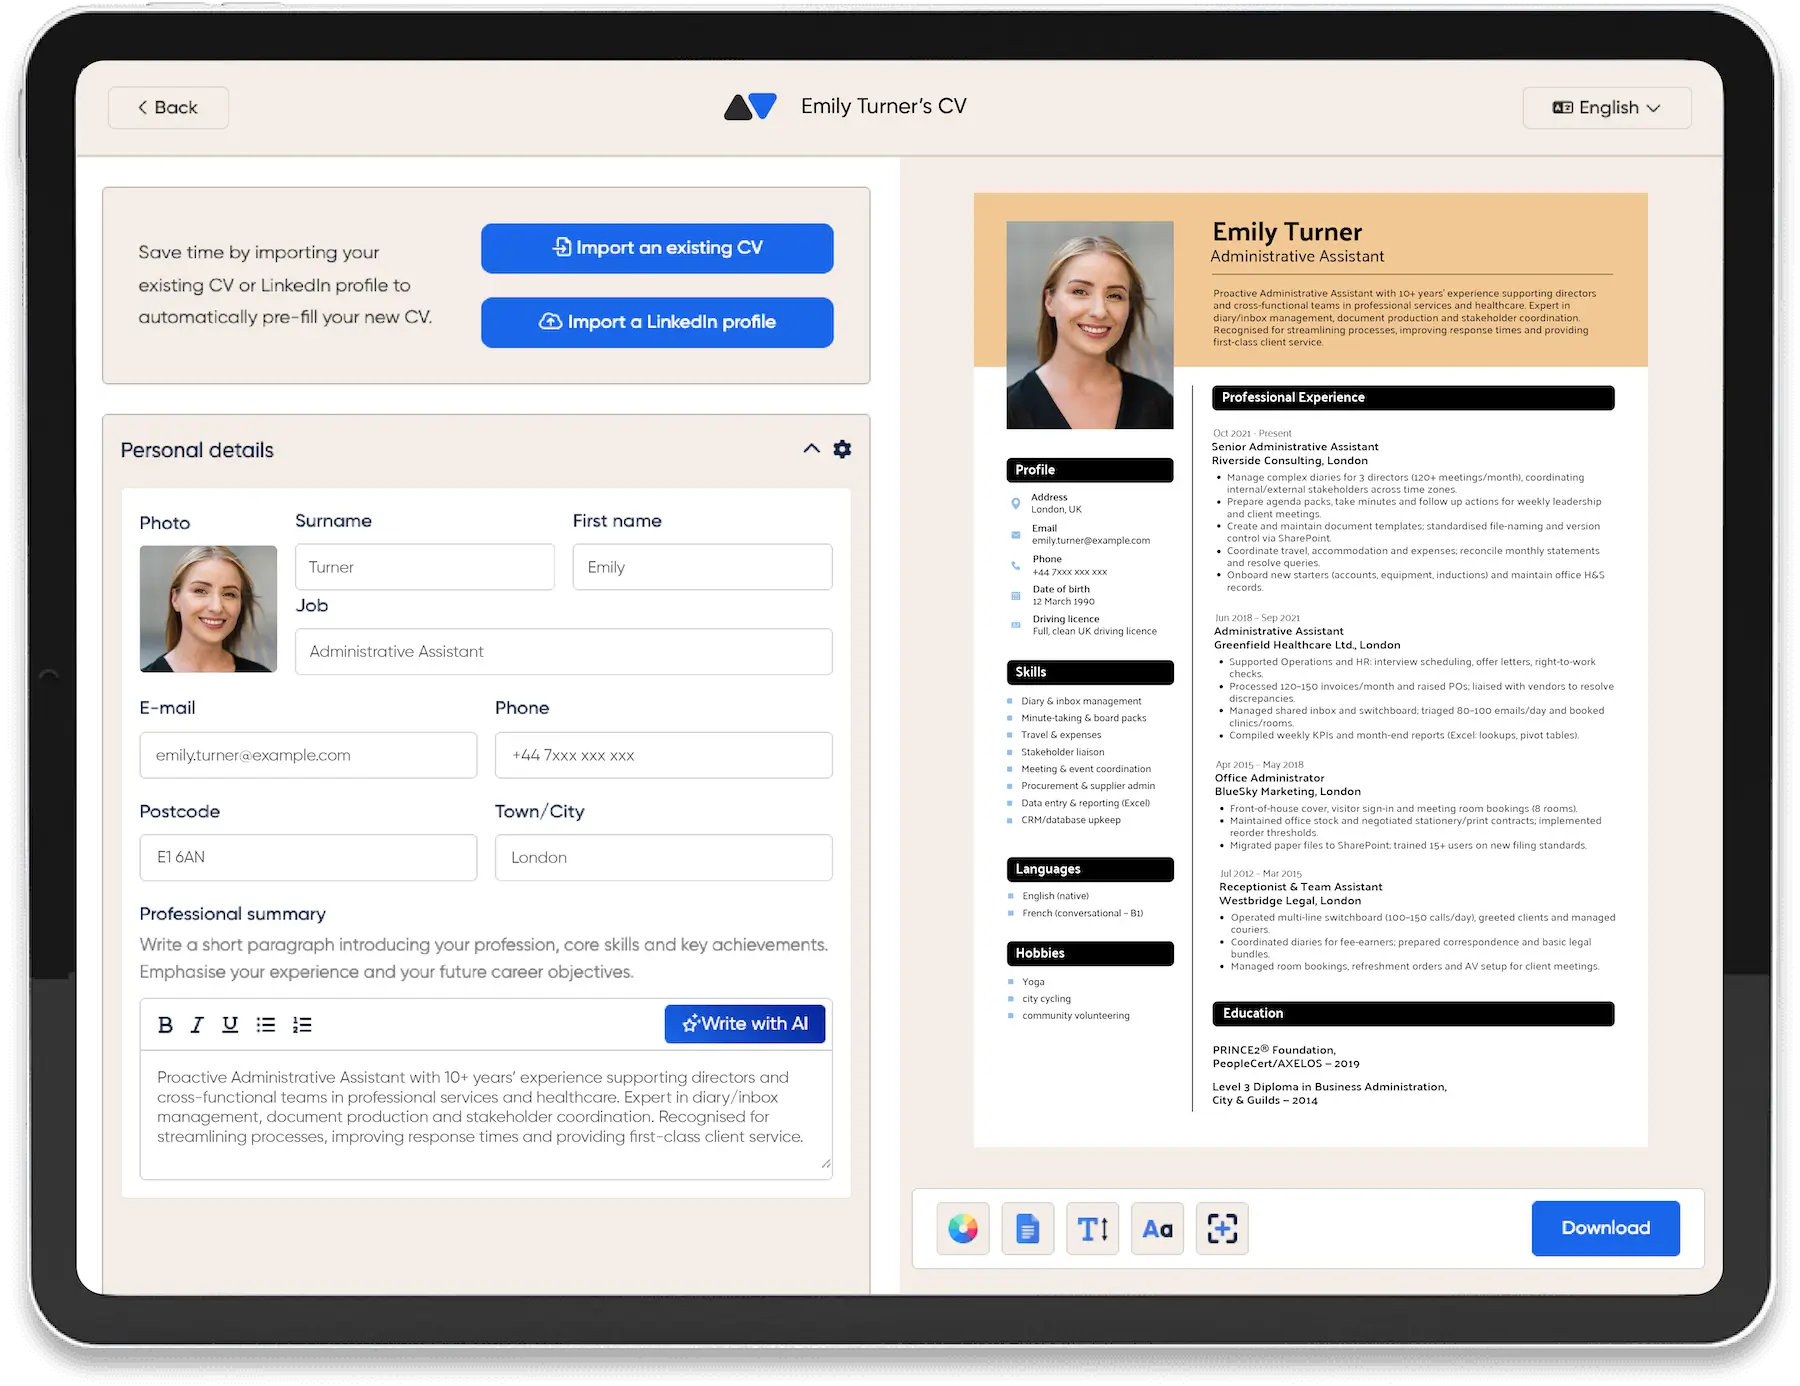This screenshot has height=1386, width=1800.
Task: Click the app logo in the header
Action: (752, 106)
